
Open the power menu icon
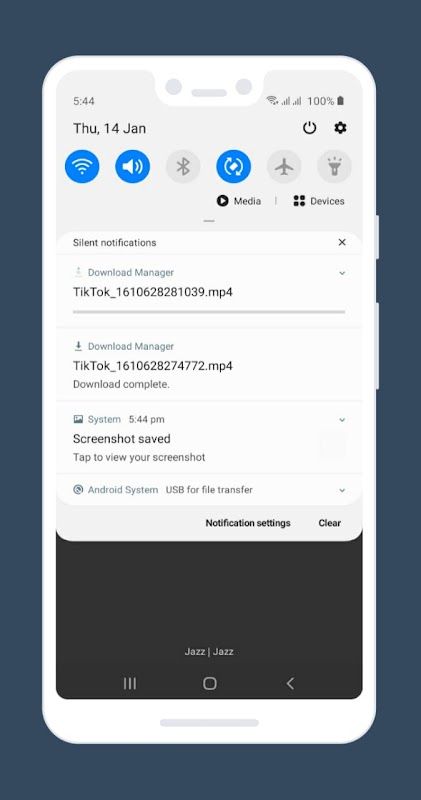click(x=309, y=128)
